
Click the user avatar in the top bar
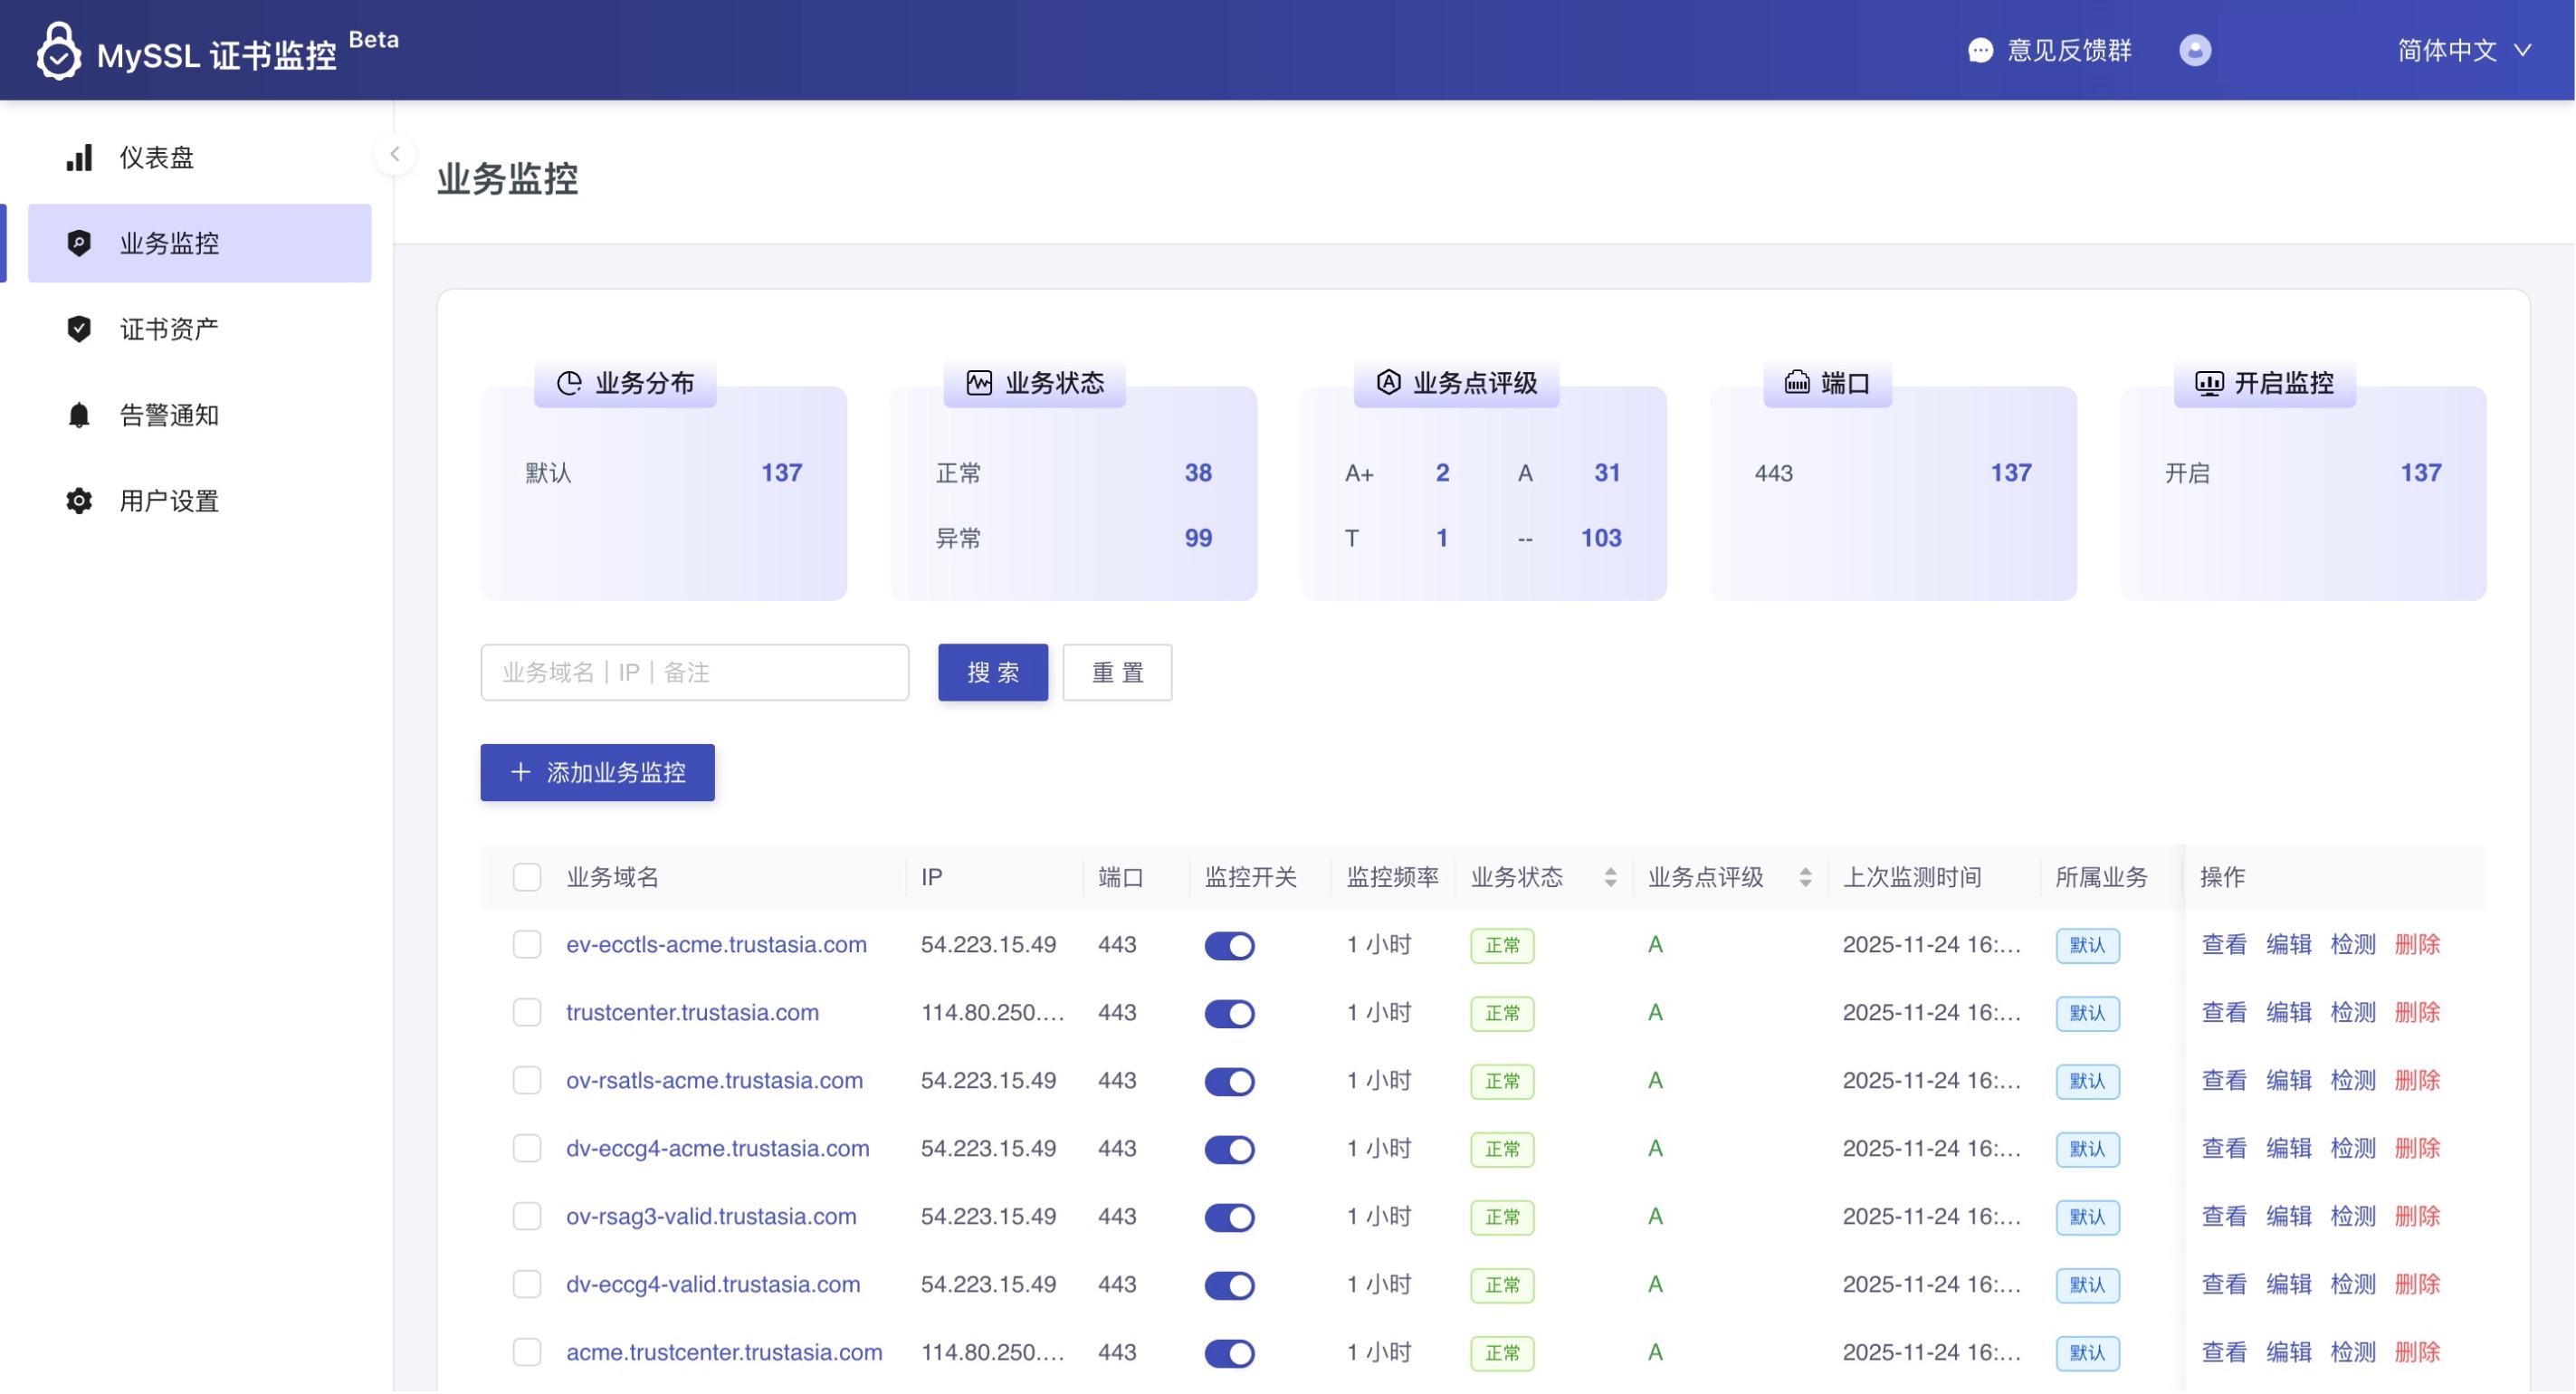(2196, 50)
